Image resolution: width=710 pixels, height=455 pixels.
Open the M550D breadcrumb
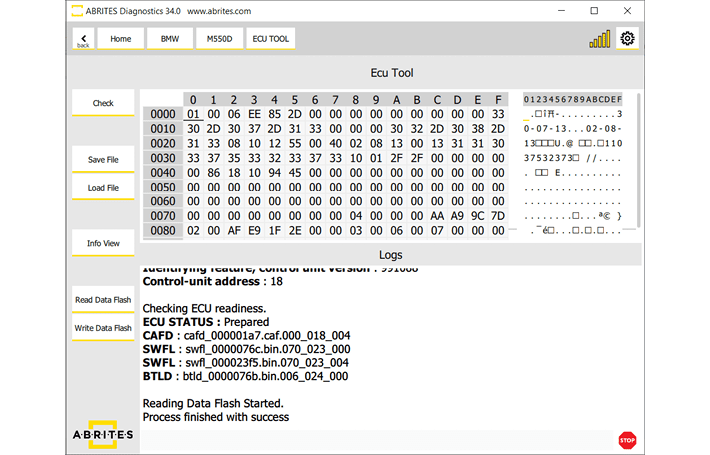point(218,39)
